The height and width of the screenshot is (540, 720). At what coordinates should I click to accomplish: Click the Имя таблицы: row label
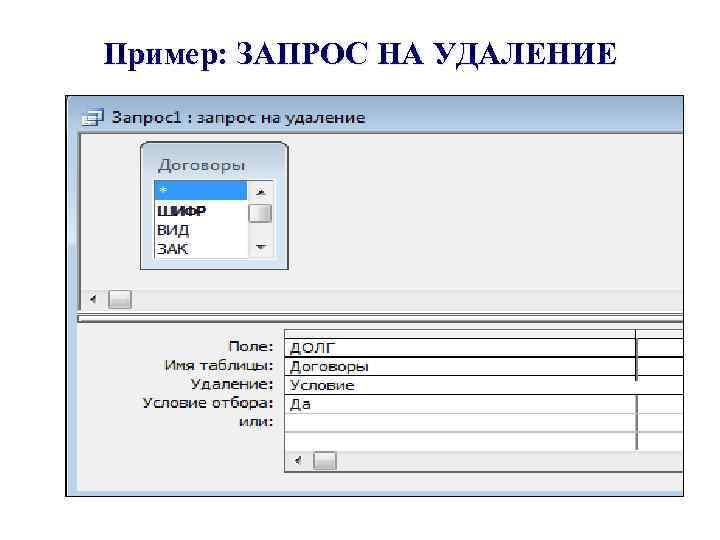(219, 366)
